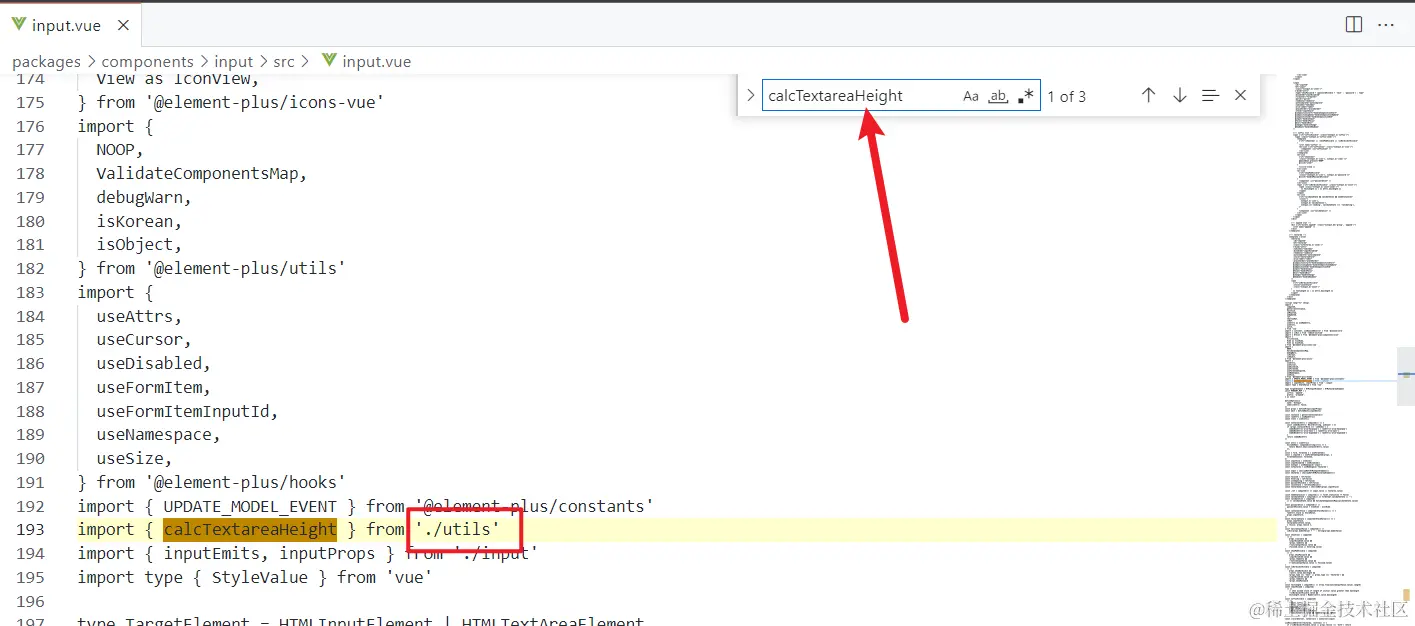Click UPDATE_MODEL_EVENT on line 192
The image size is (1415, 626).
[249, 506]
